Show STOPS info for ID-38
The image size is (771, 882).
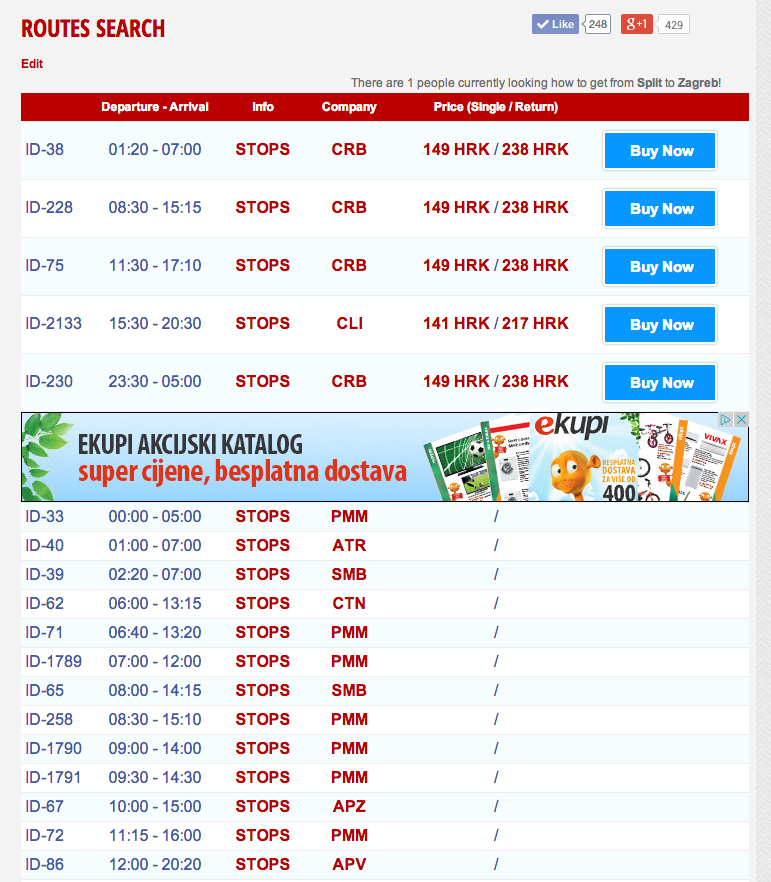click(263, 150)
